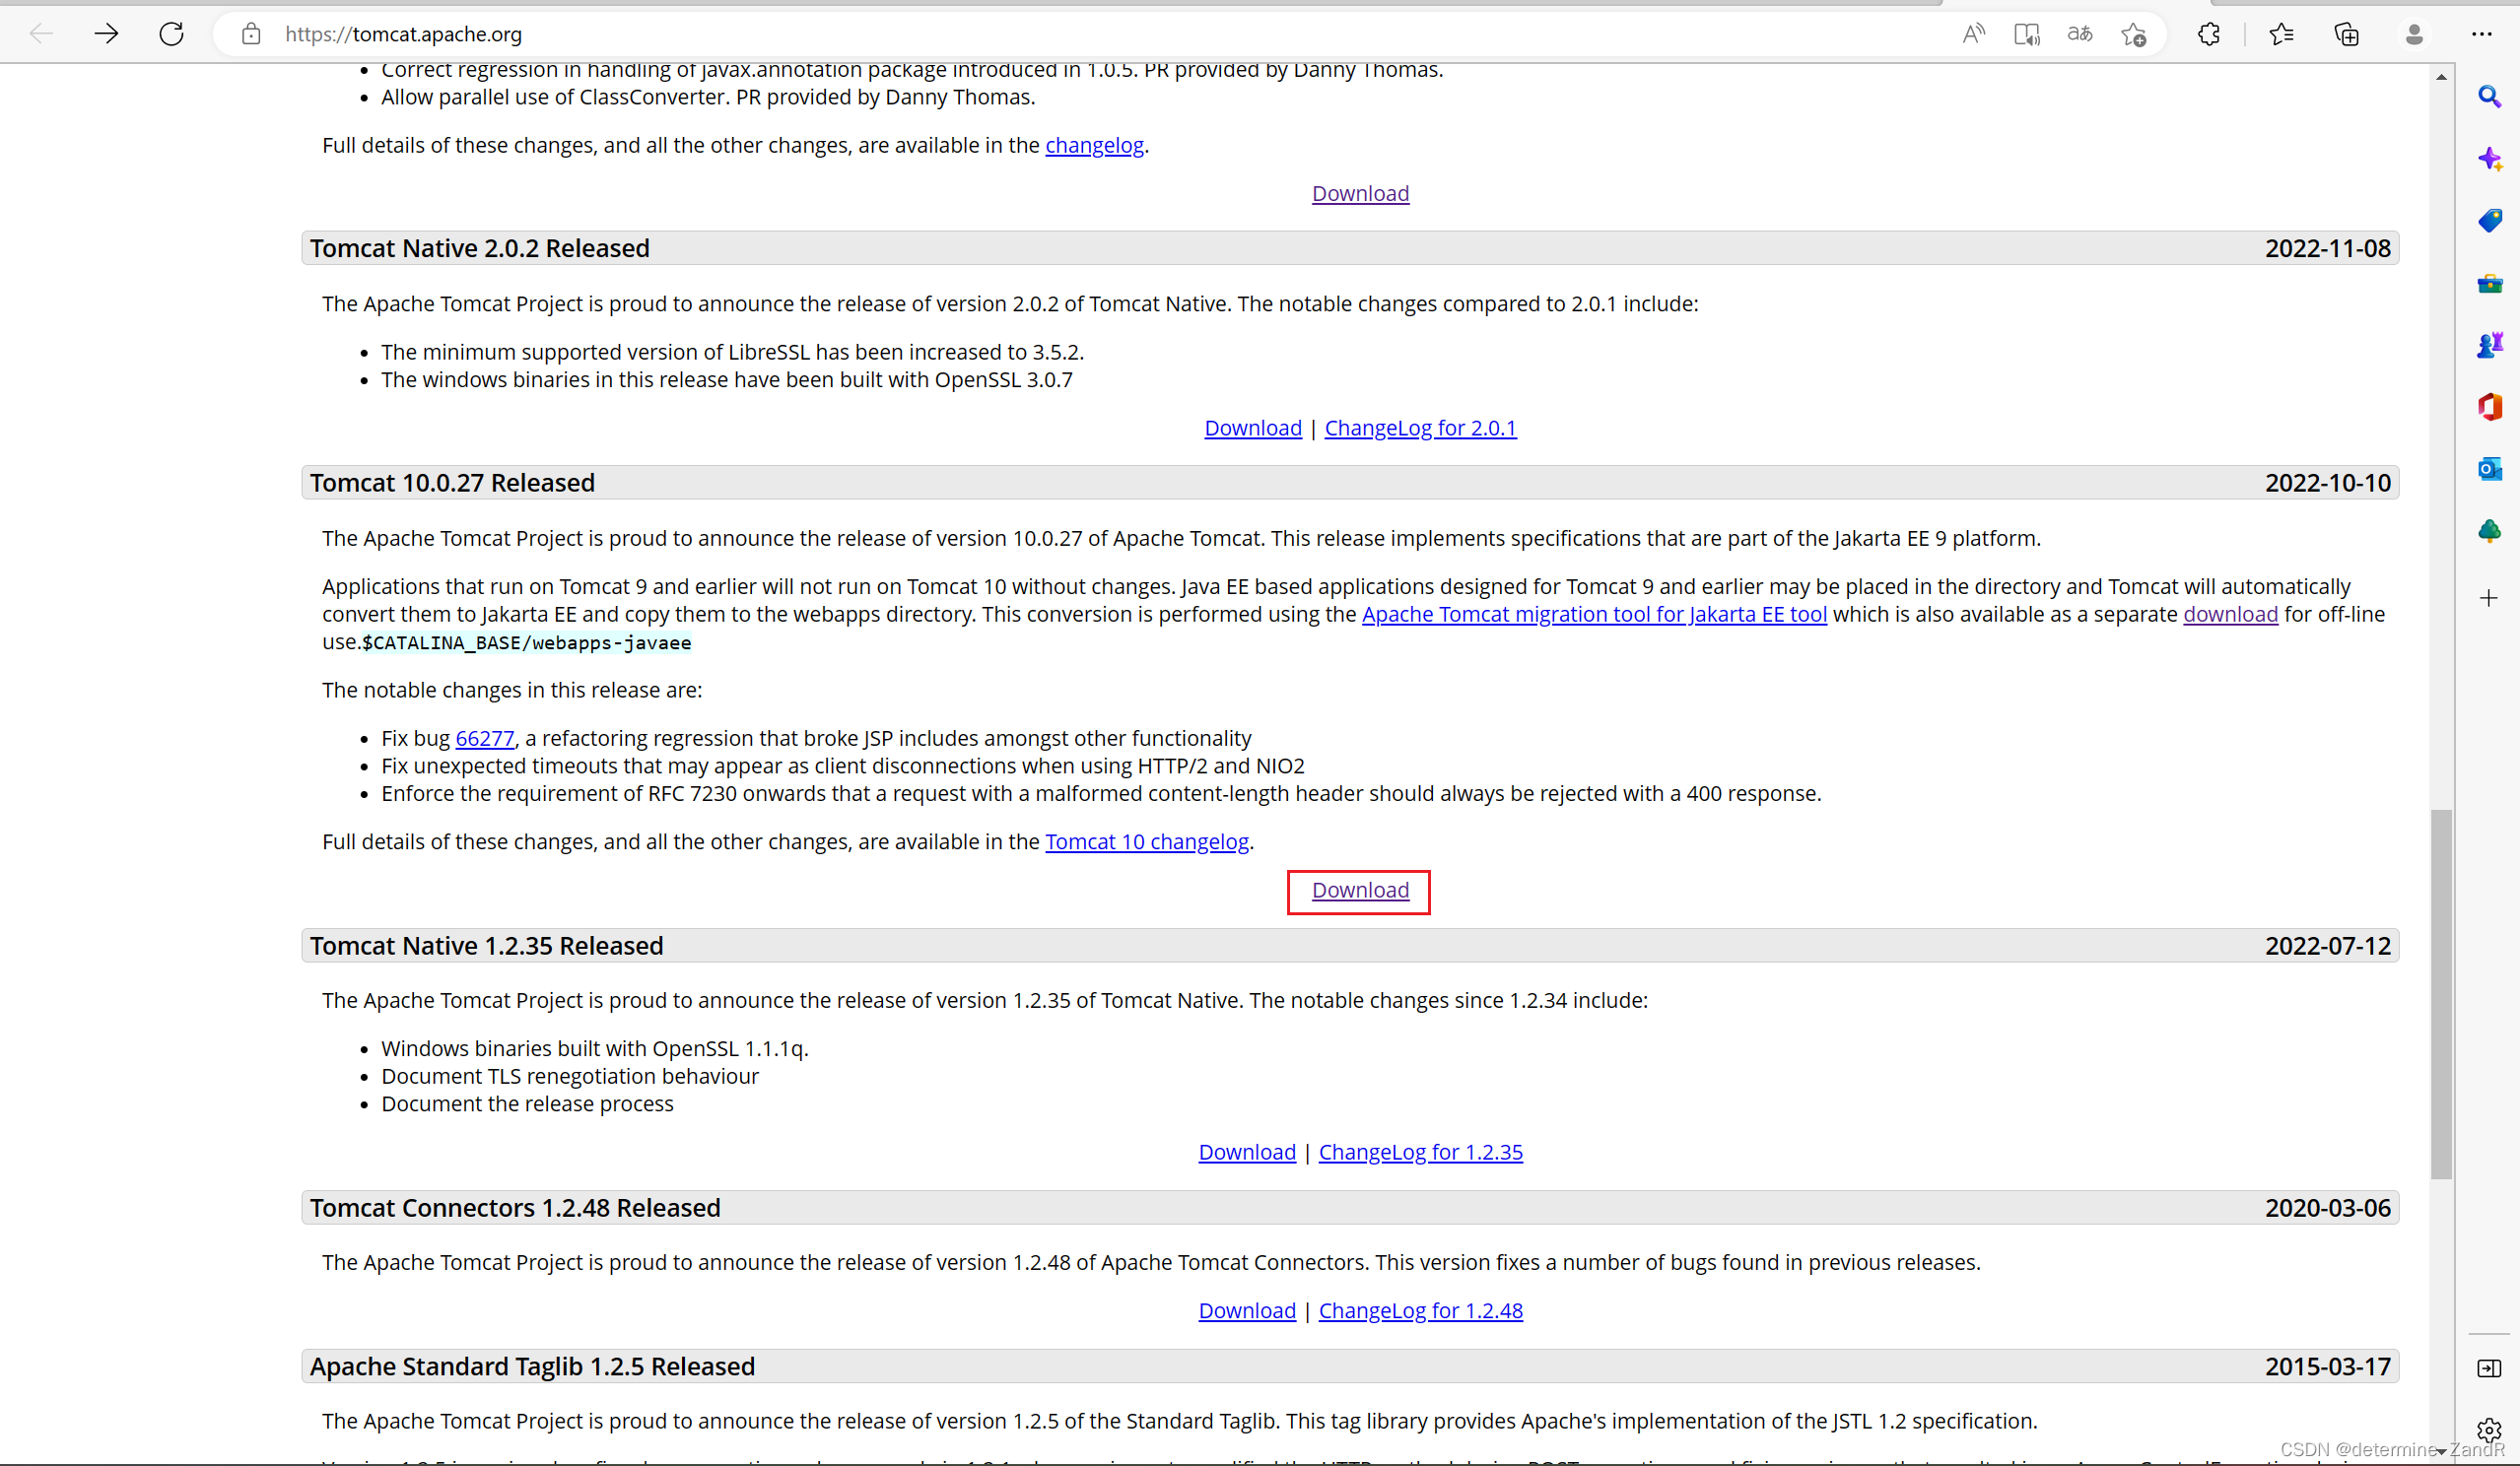Click the separate download link for off-line use
This screenshot has height=1466, width=2520.
click(x=2230, y=614)
